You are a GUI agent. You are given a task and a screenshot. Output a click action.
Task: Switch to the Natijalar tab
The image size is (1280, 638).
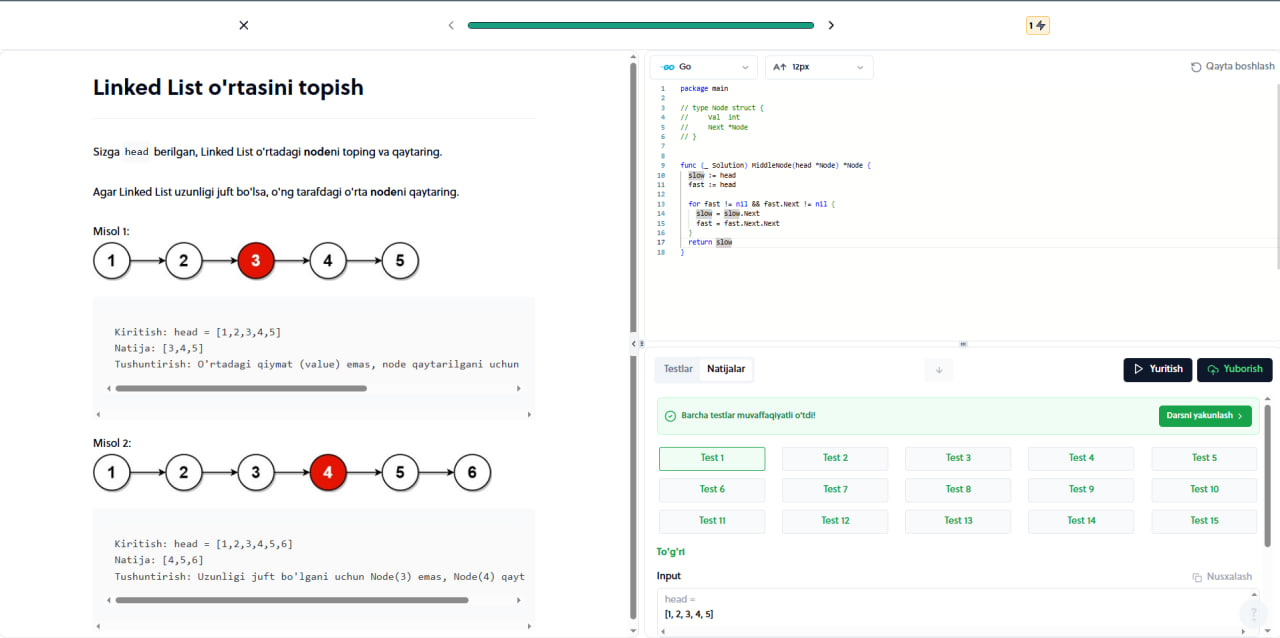(x=726, y=369)
